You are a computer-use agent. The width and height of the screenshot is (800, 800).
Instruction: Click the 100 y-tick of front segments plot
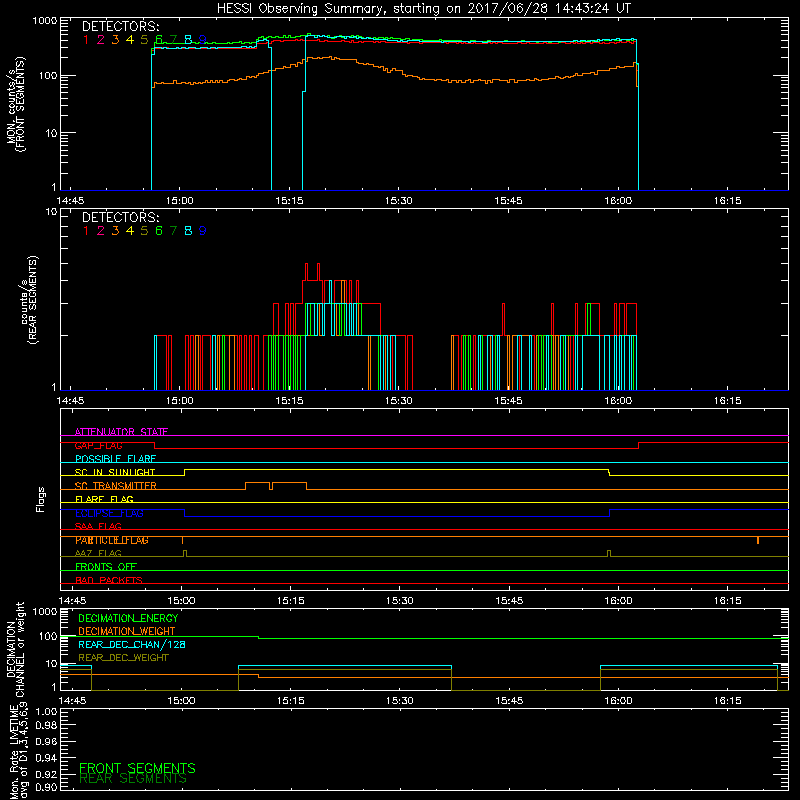pyautogui.click(x=48, y=76)
